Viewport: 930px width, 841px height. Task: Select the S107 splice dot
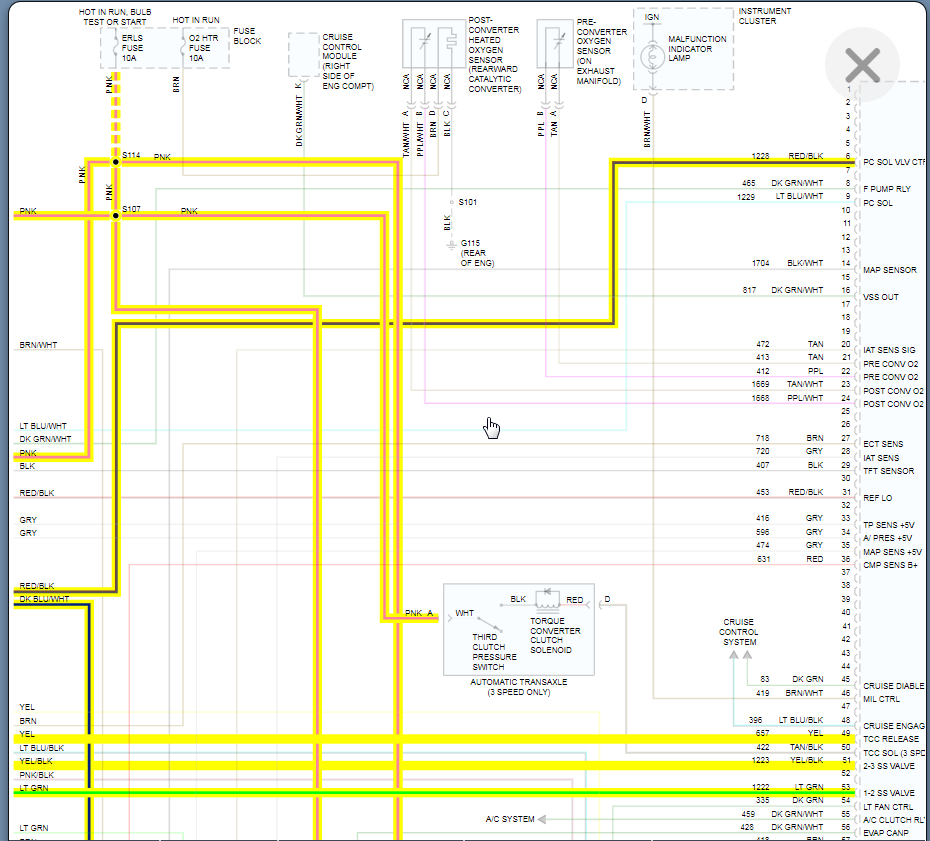coord(116,215)
